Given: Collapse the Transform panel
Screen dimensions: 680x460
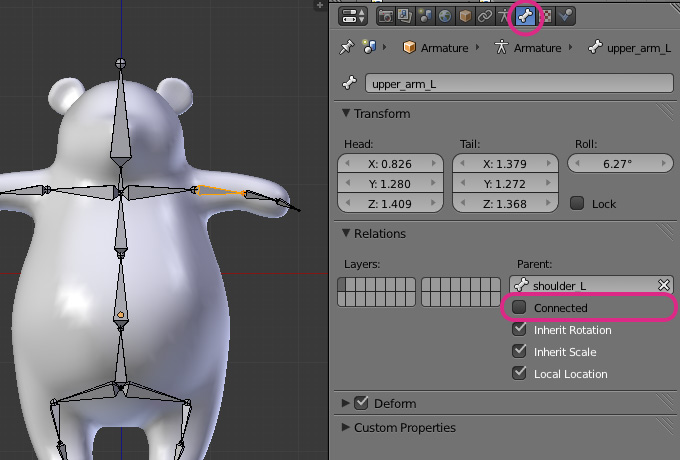Looking at the screenshot, I should coord(346,113).
